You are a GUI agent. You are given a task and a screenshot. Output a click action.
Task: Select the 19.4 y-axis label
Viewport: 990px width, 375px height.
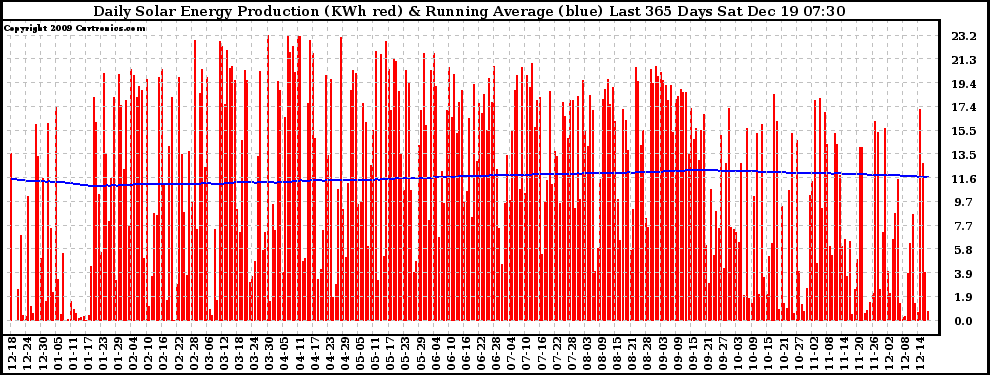963,84
